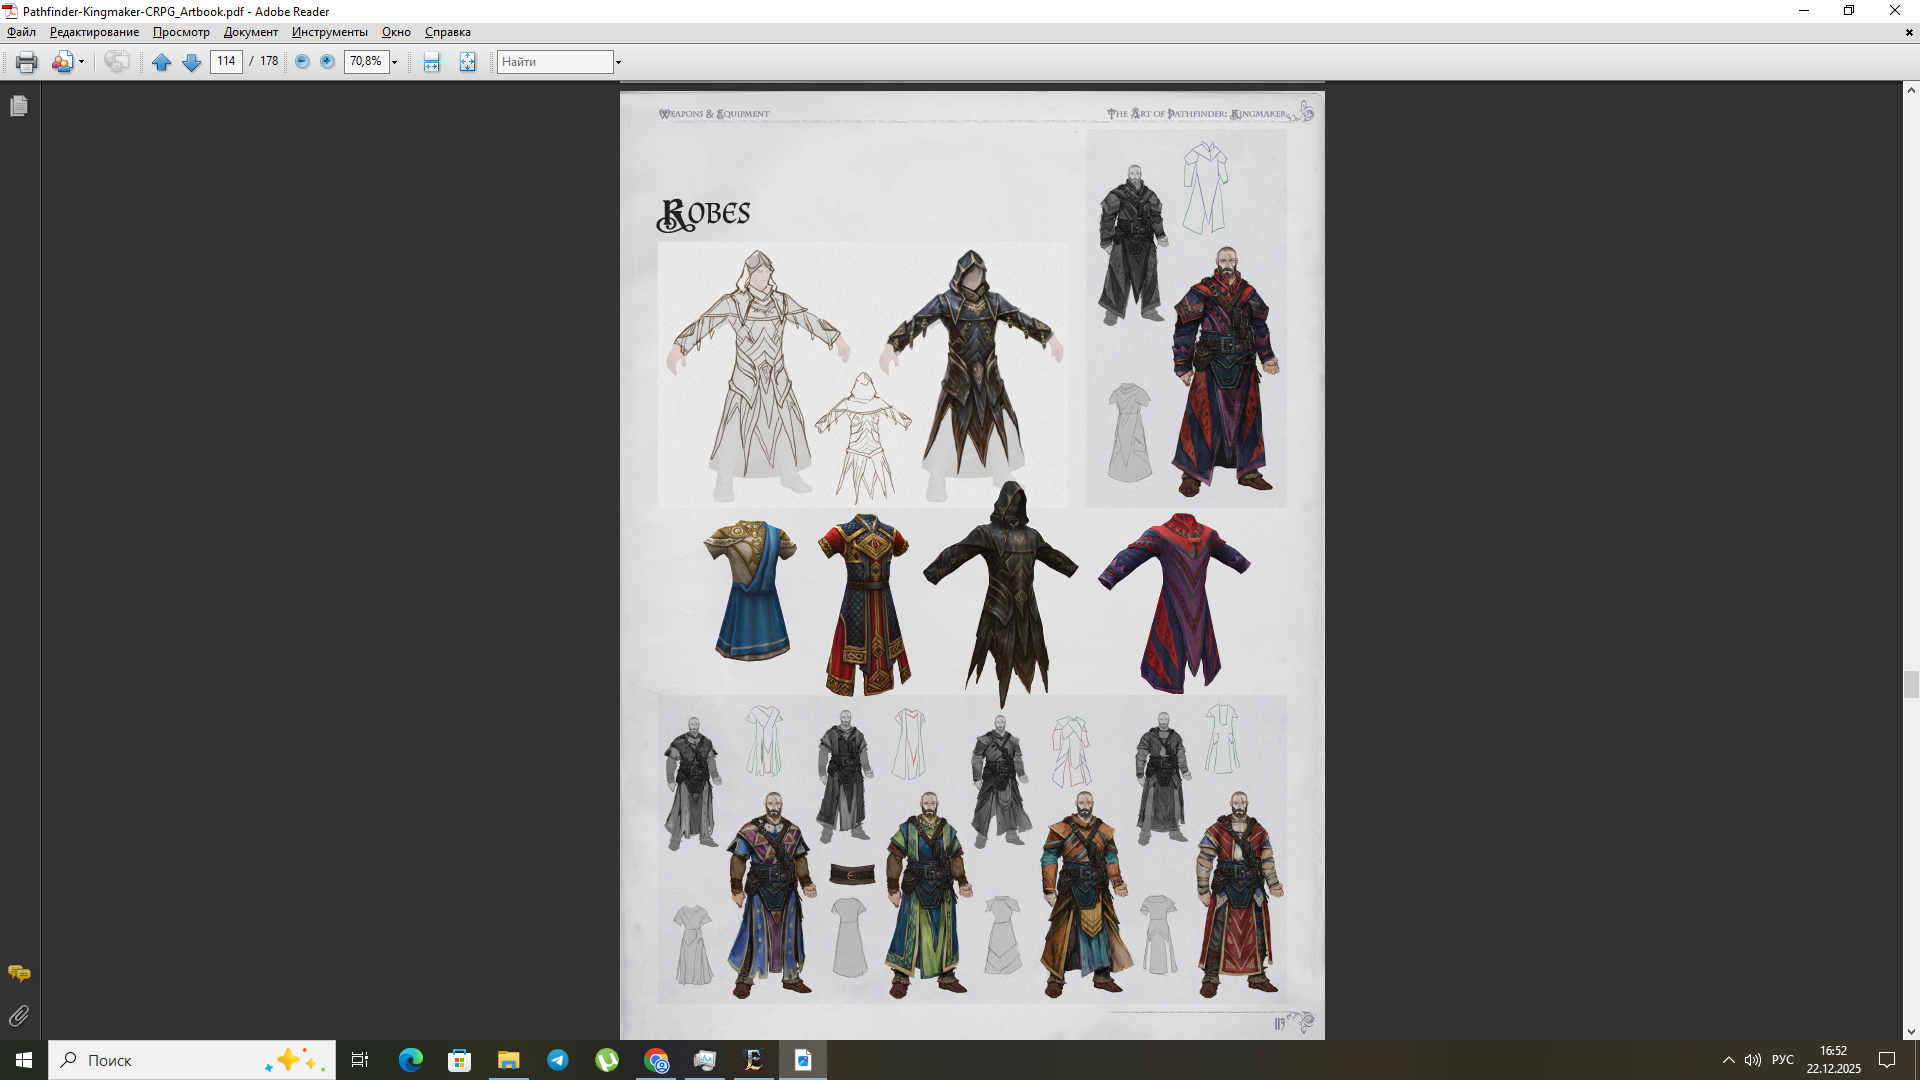This screenshot has width=1920, height=1080.
Task: Click the collaborate/share document icon
Action: pyautogui.click(x=62, y=62)
